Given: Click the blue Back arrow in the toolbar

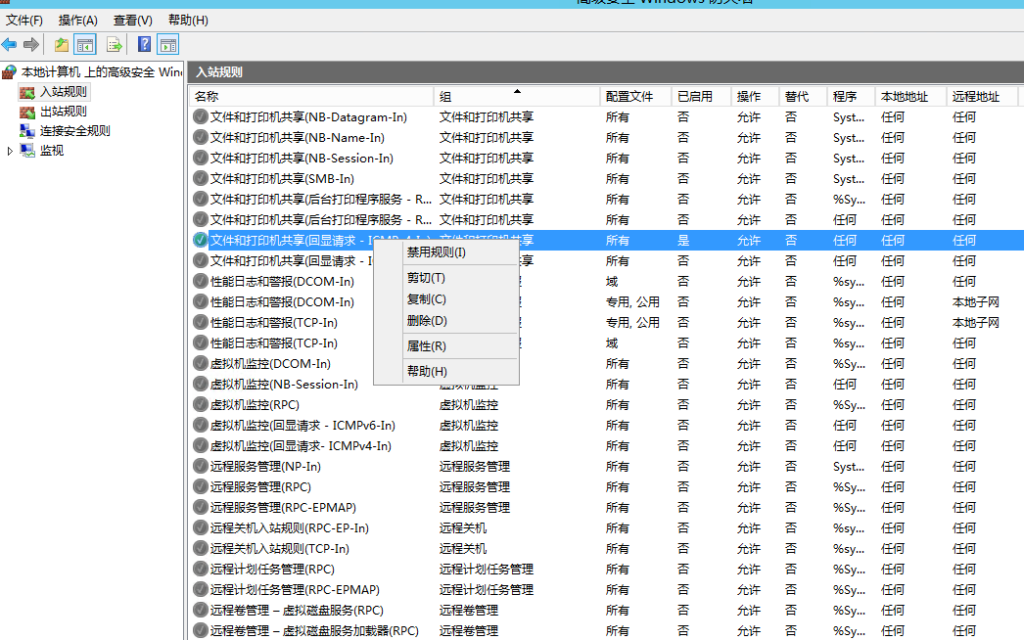Looking at the screenshot, I should pos(10,44).
